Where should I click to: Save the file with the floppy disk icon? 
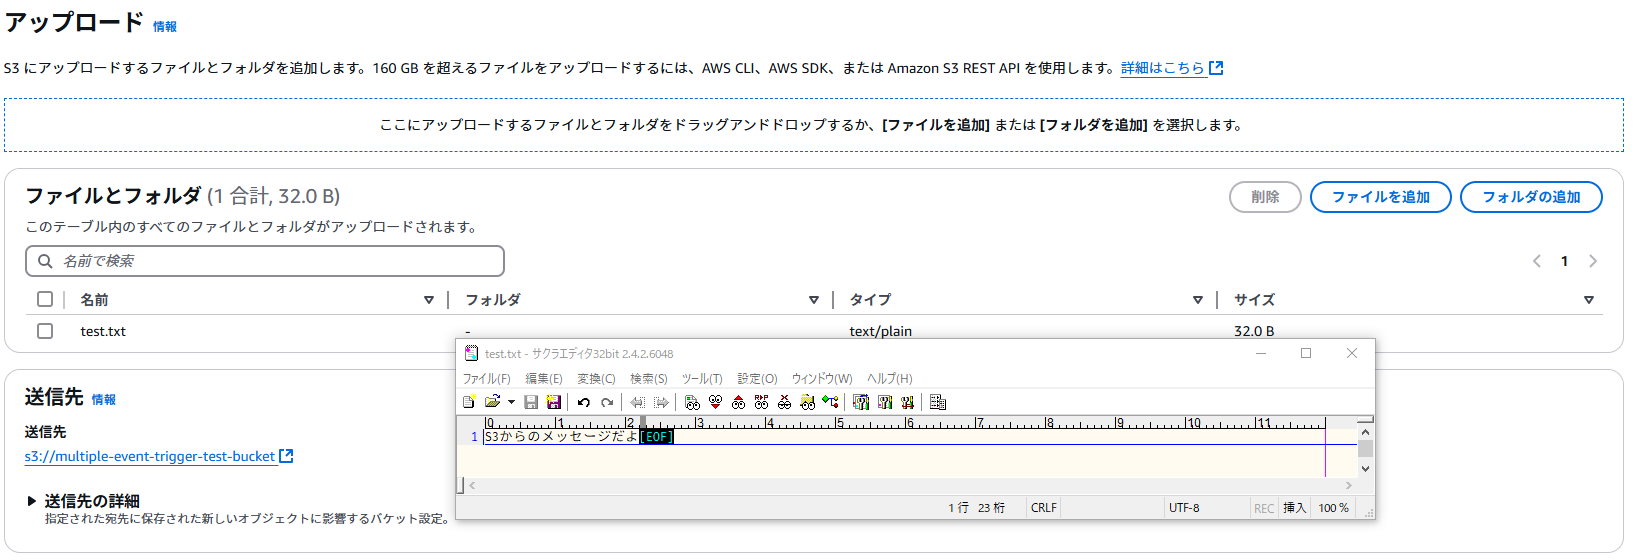[x=531, y=402]
